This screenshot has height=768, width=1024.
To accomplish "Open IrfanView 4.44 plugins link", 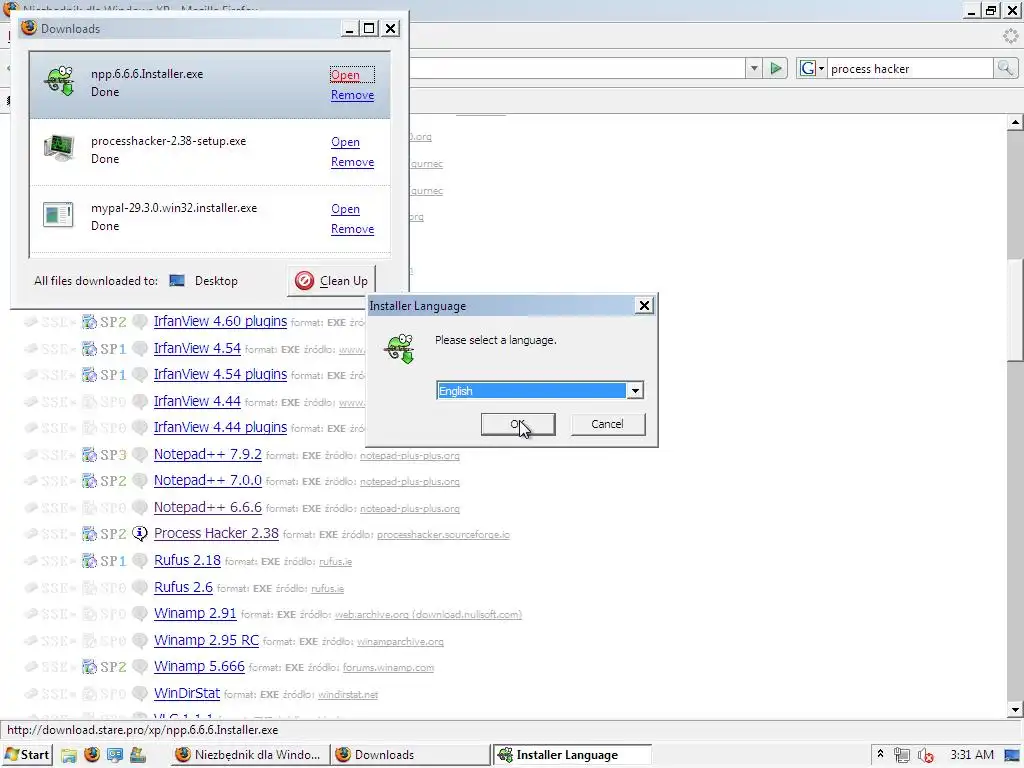I will coord(220,427).
